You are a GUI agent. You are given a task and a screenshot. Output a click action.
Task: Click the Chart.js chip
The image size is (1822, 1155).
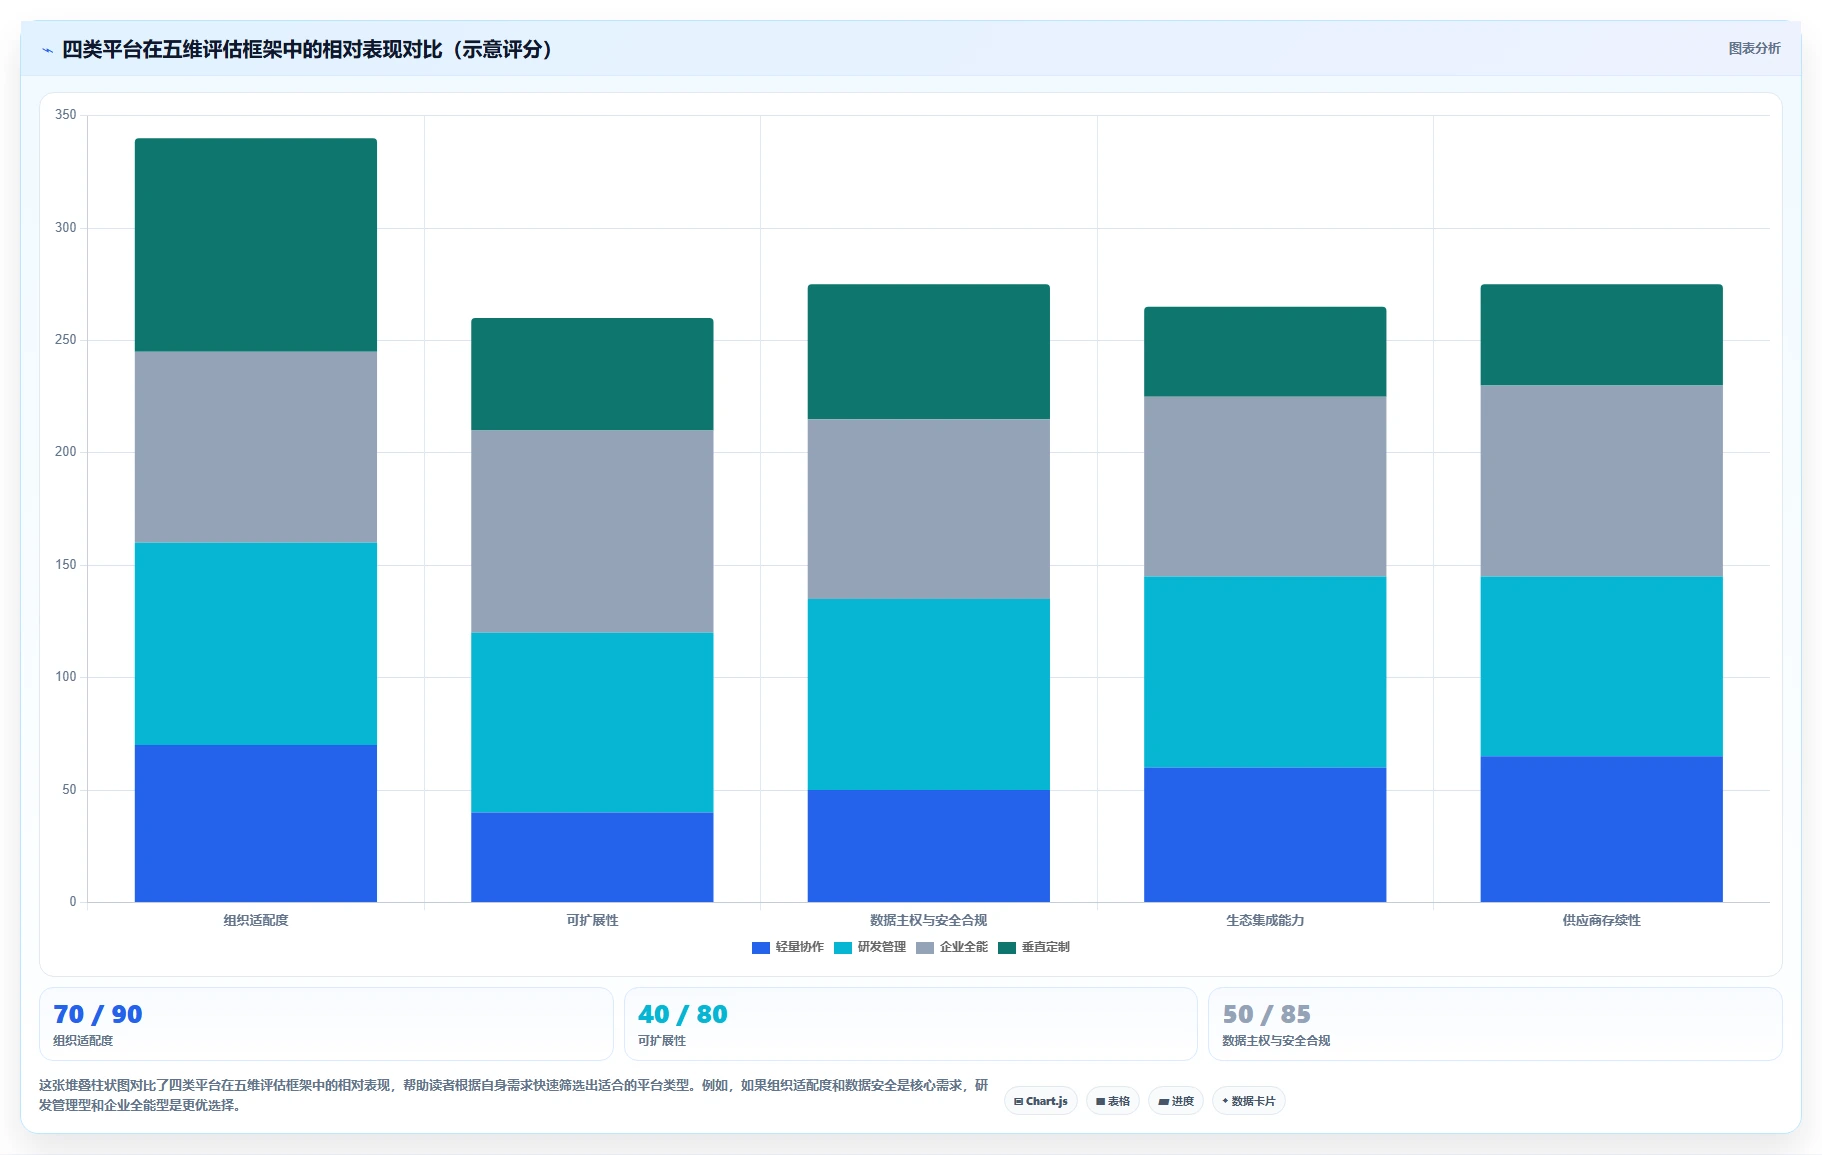coord(1041,1101)
